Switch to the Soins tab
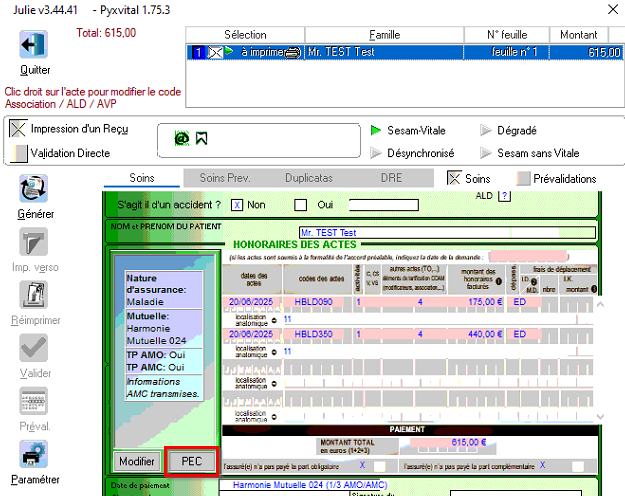Screen dimensions: 625x496 [x=142, y=178]
